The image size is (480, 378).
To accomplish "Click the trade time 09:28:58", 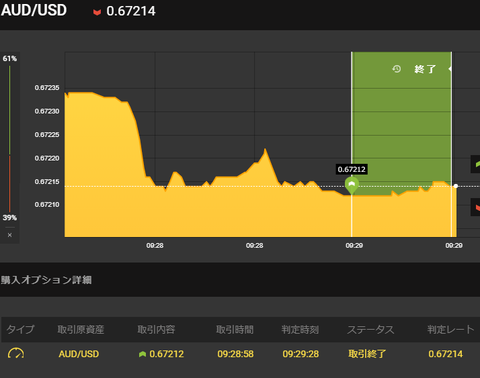I will click(x=235, y=354).
